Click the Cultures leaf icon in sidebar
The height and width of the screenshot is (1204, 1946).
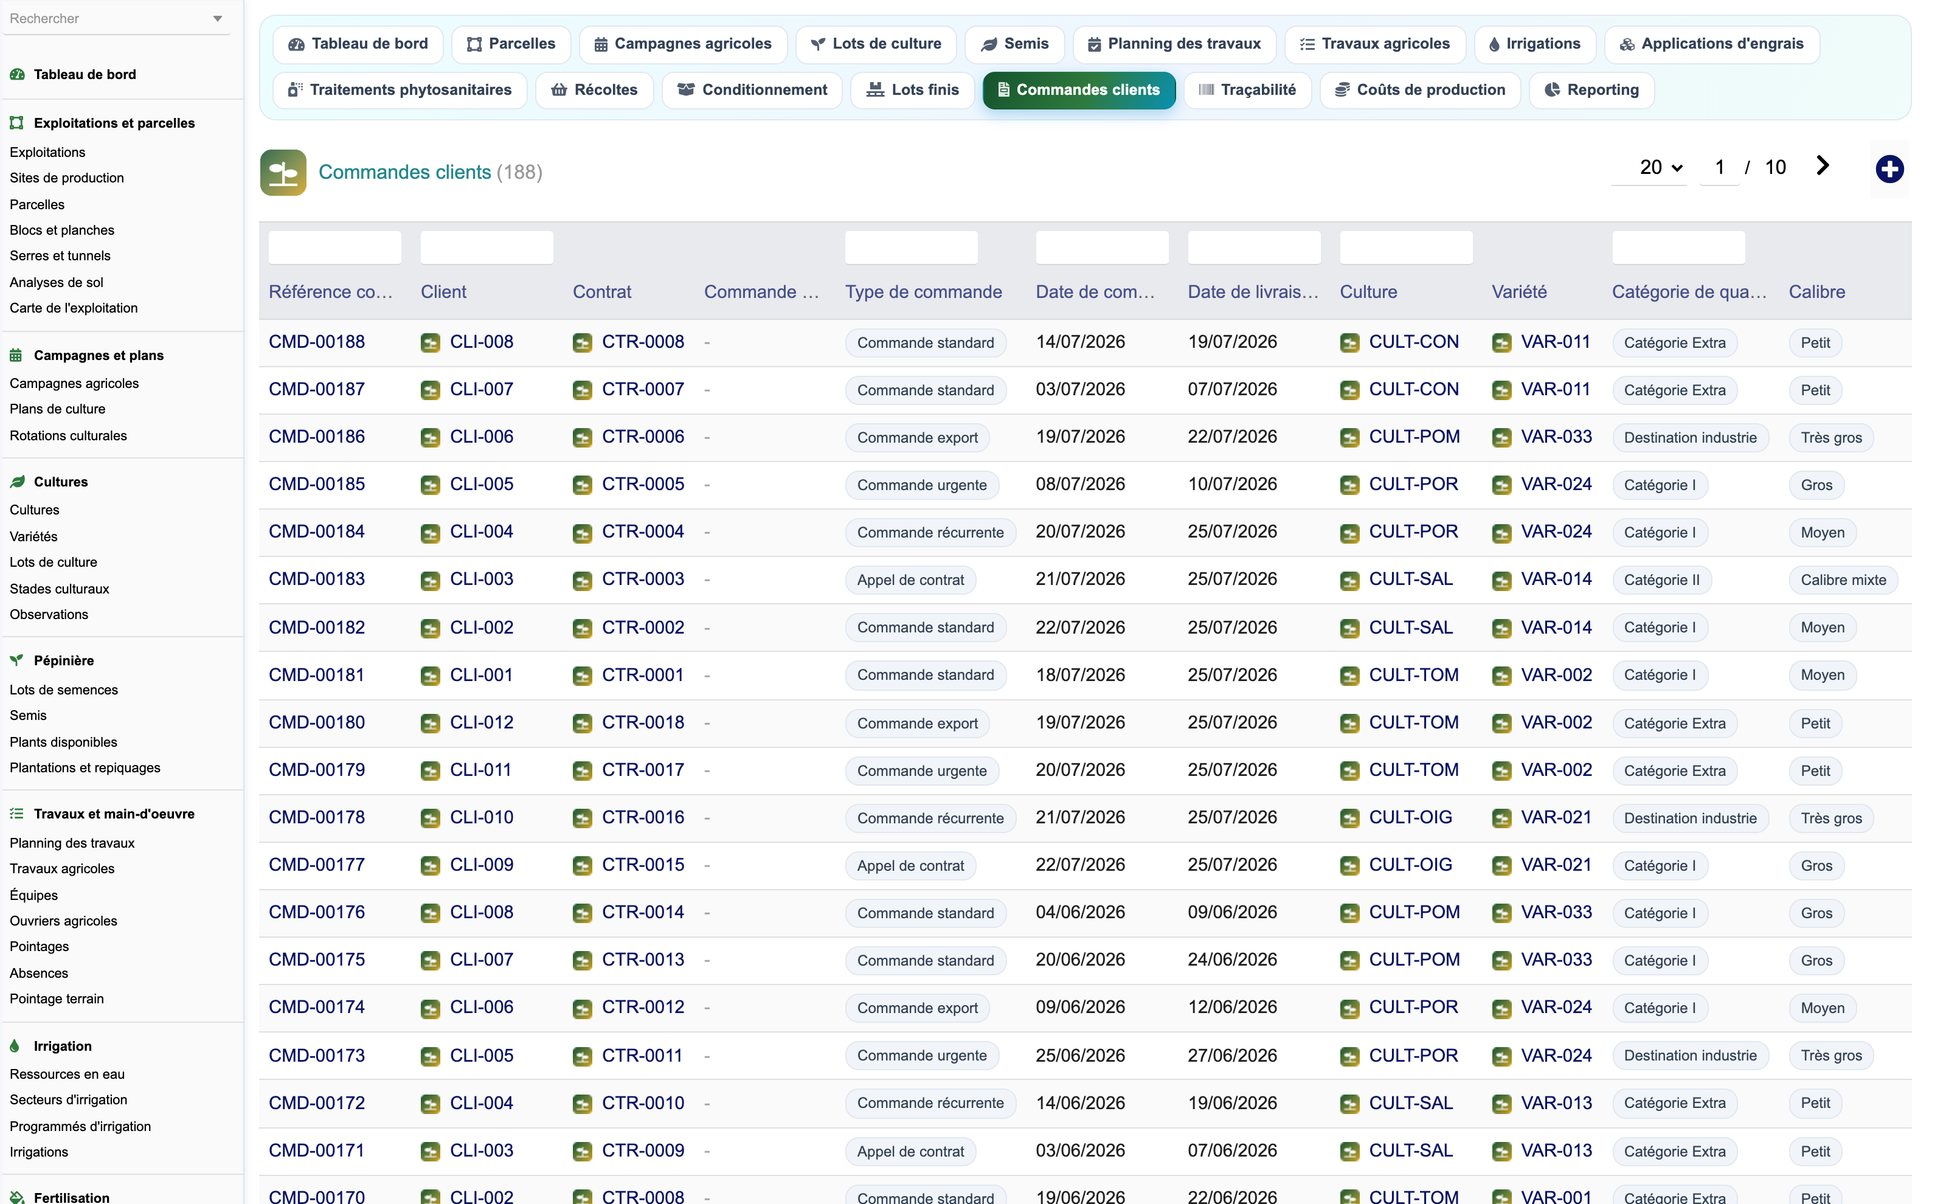[17, 482]
